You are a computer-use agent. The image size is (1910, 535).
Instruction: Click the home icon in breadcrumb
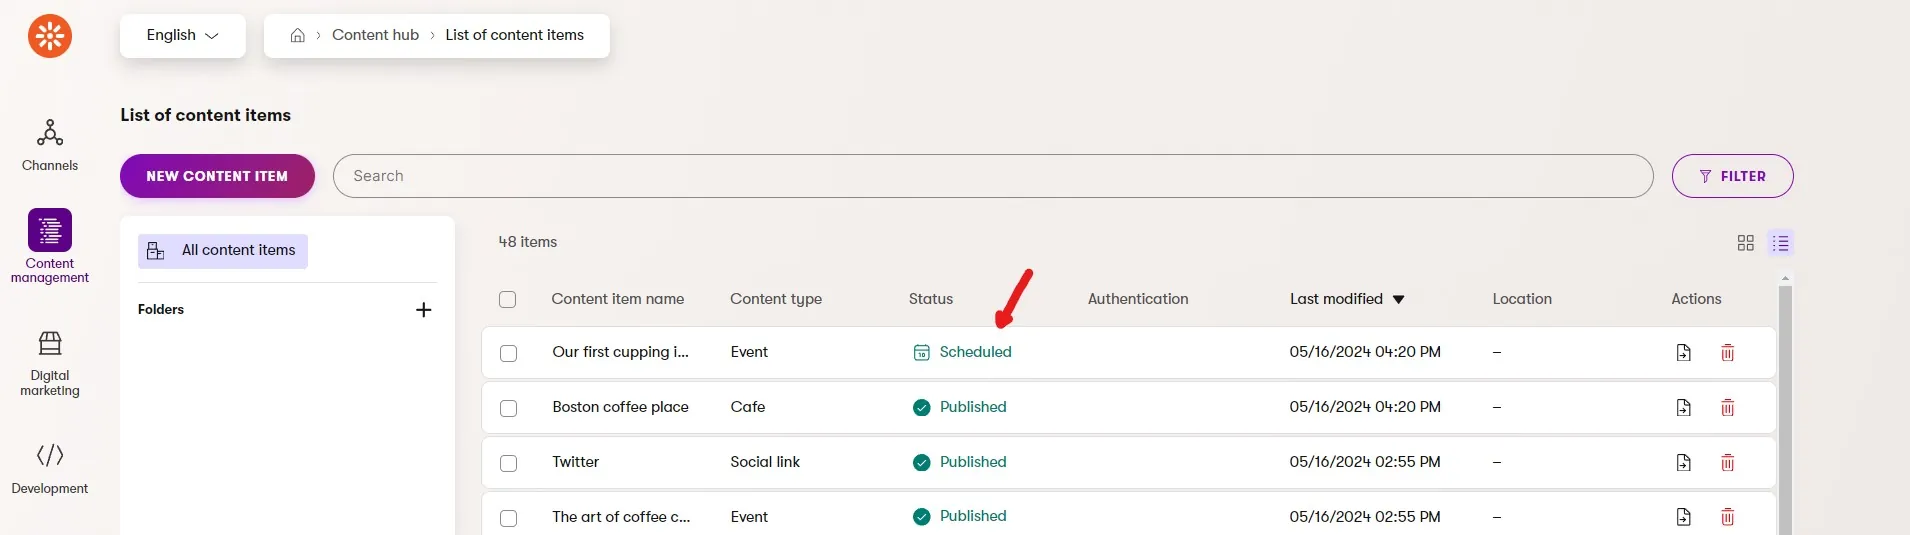(297, 35)
